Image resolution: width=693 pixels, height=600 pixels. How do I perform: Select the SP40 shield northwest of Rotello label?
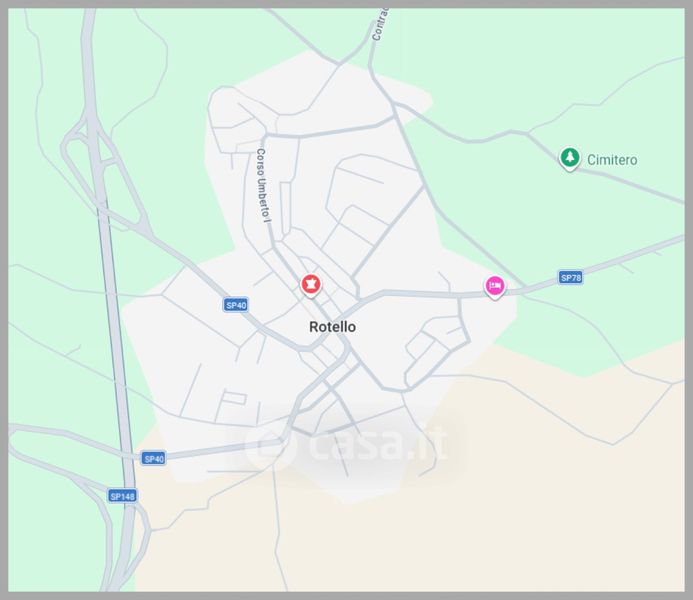tap(236, 305)
